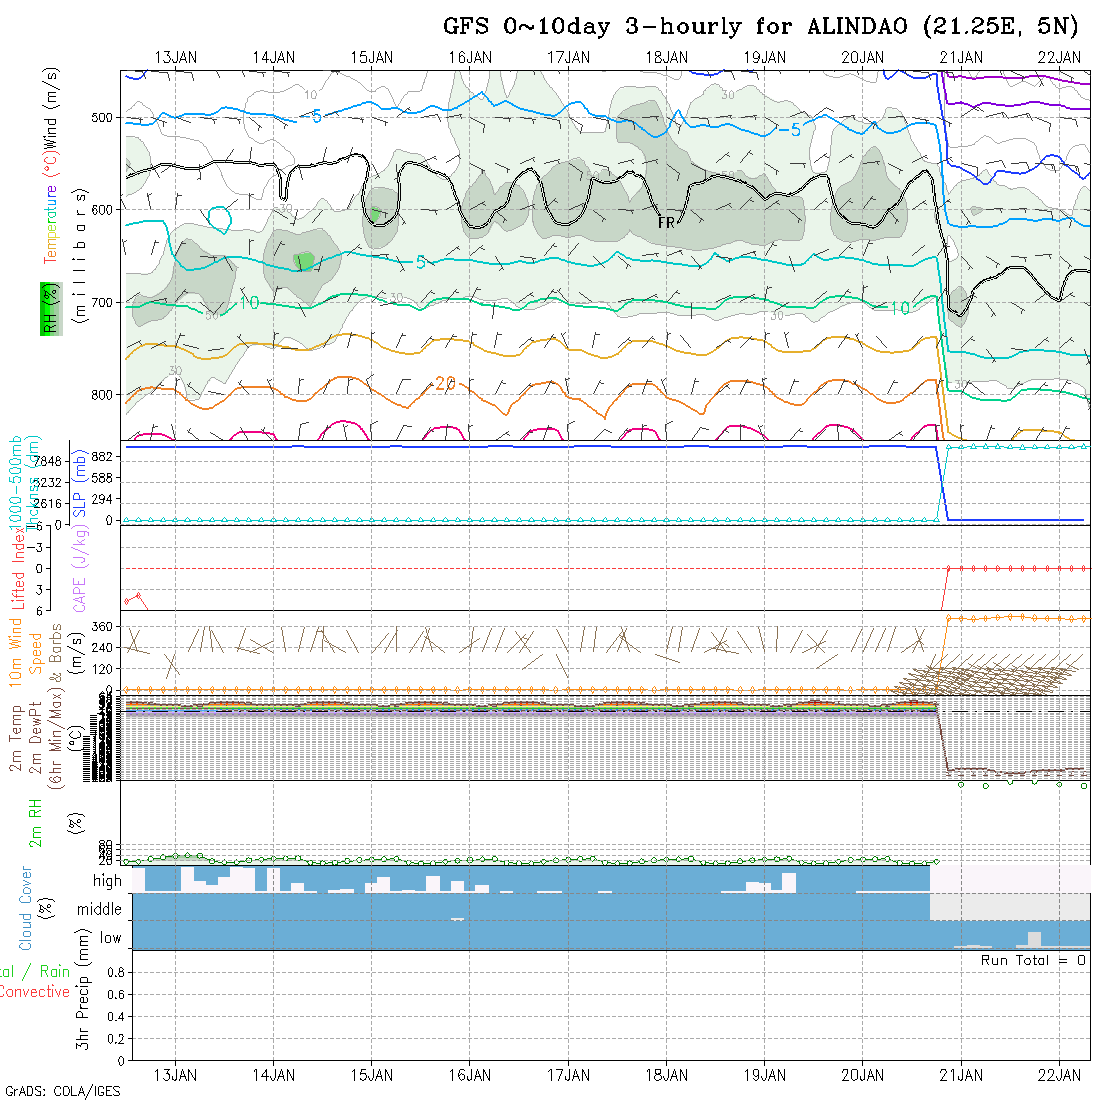Select the high cloud cover row label
This screenshot has height=1100, width=1100.
(x=107, y=881)
